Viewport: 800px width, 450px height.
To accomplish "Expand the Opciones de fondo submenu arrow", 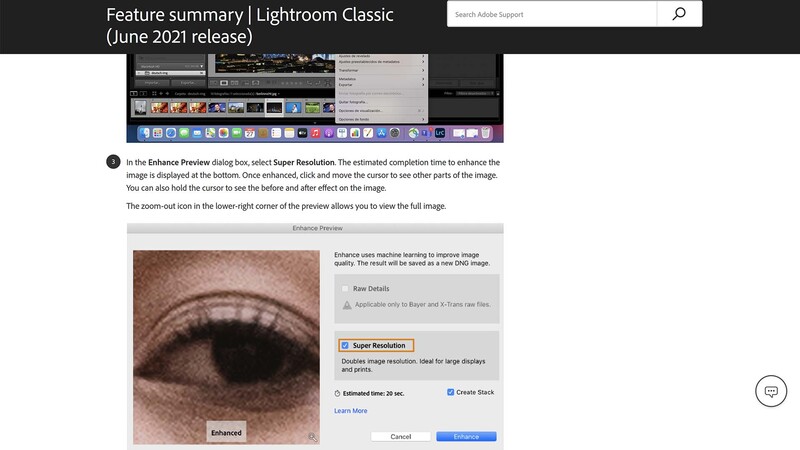I will [x=423, y=119].
